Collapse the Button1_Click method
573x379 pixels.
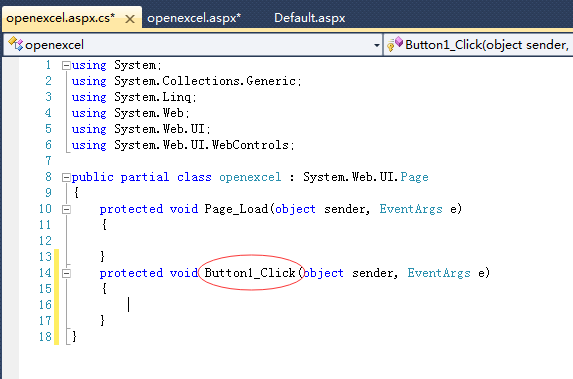(x=66, y=273)
